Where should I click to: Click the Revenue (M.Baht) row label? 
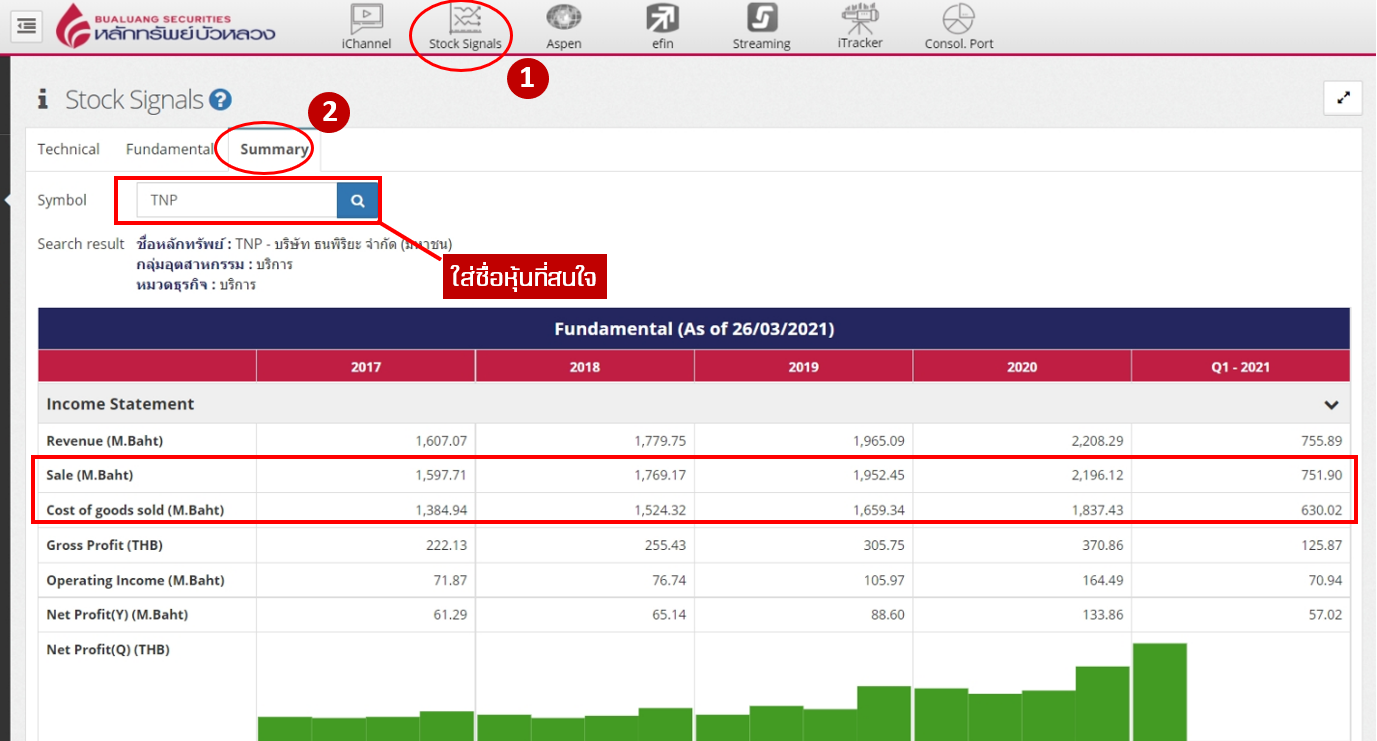[x=105, y=440]
